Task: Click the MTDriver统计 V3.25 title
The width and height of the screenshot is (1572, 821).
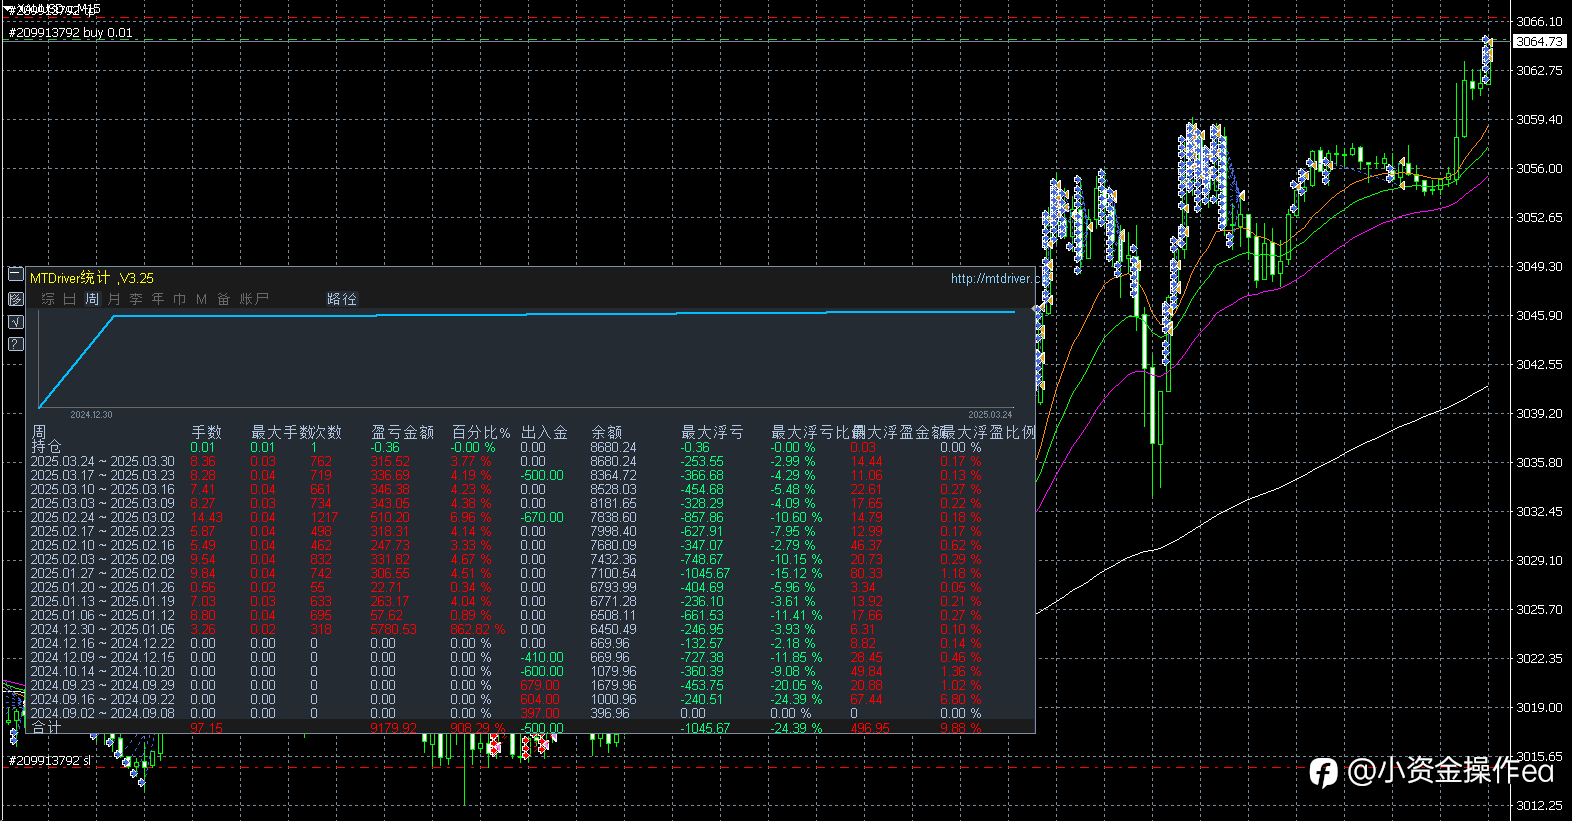Action: pyautogui.click(x=92, y=278)
